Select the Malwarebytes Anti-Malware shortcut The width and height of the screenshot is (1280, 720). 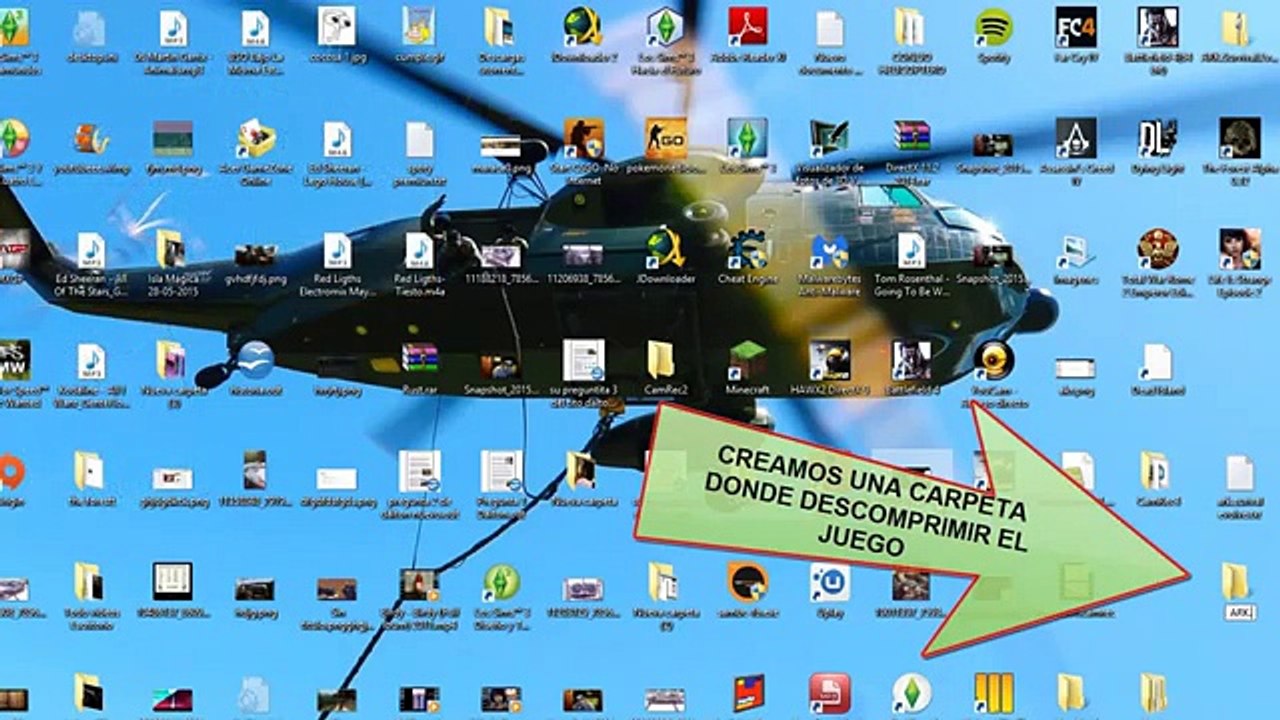829,250
